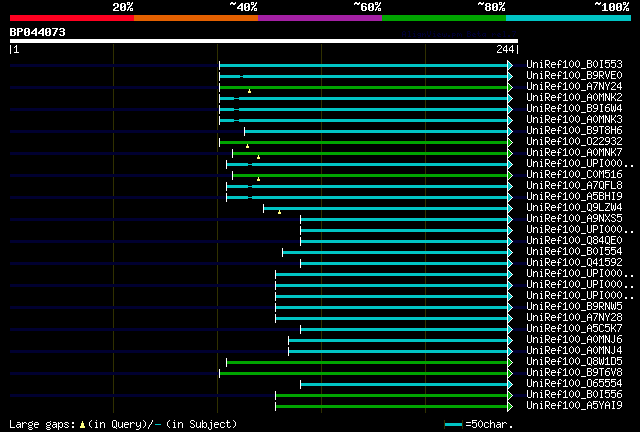Click the green ~80% identity legend segment
The width and height of the screenshot is (640, 432).
point(444,18)
